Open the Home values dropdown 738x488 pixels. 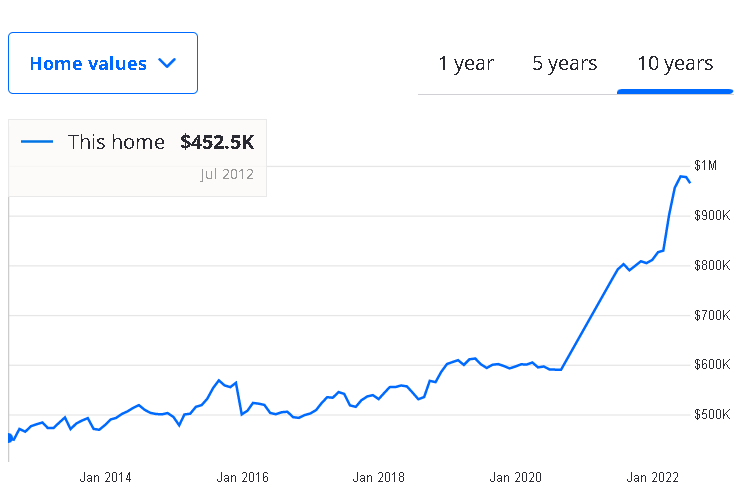click(103, 63)
